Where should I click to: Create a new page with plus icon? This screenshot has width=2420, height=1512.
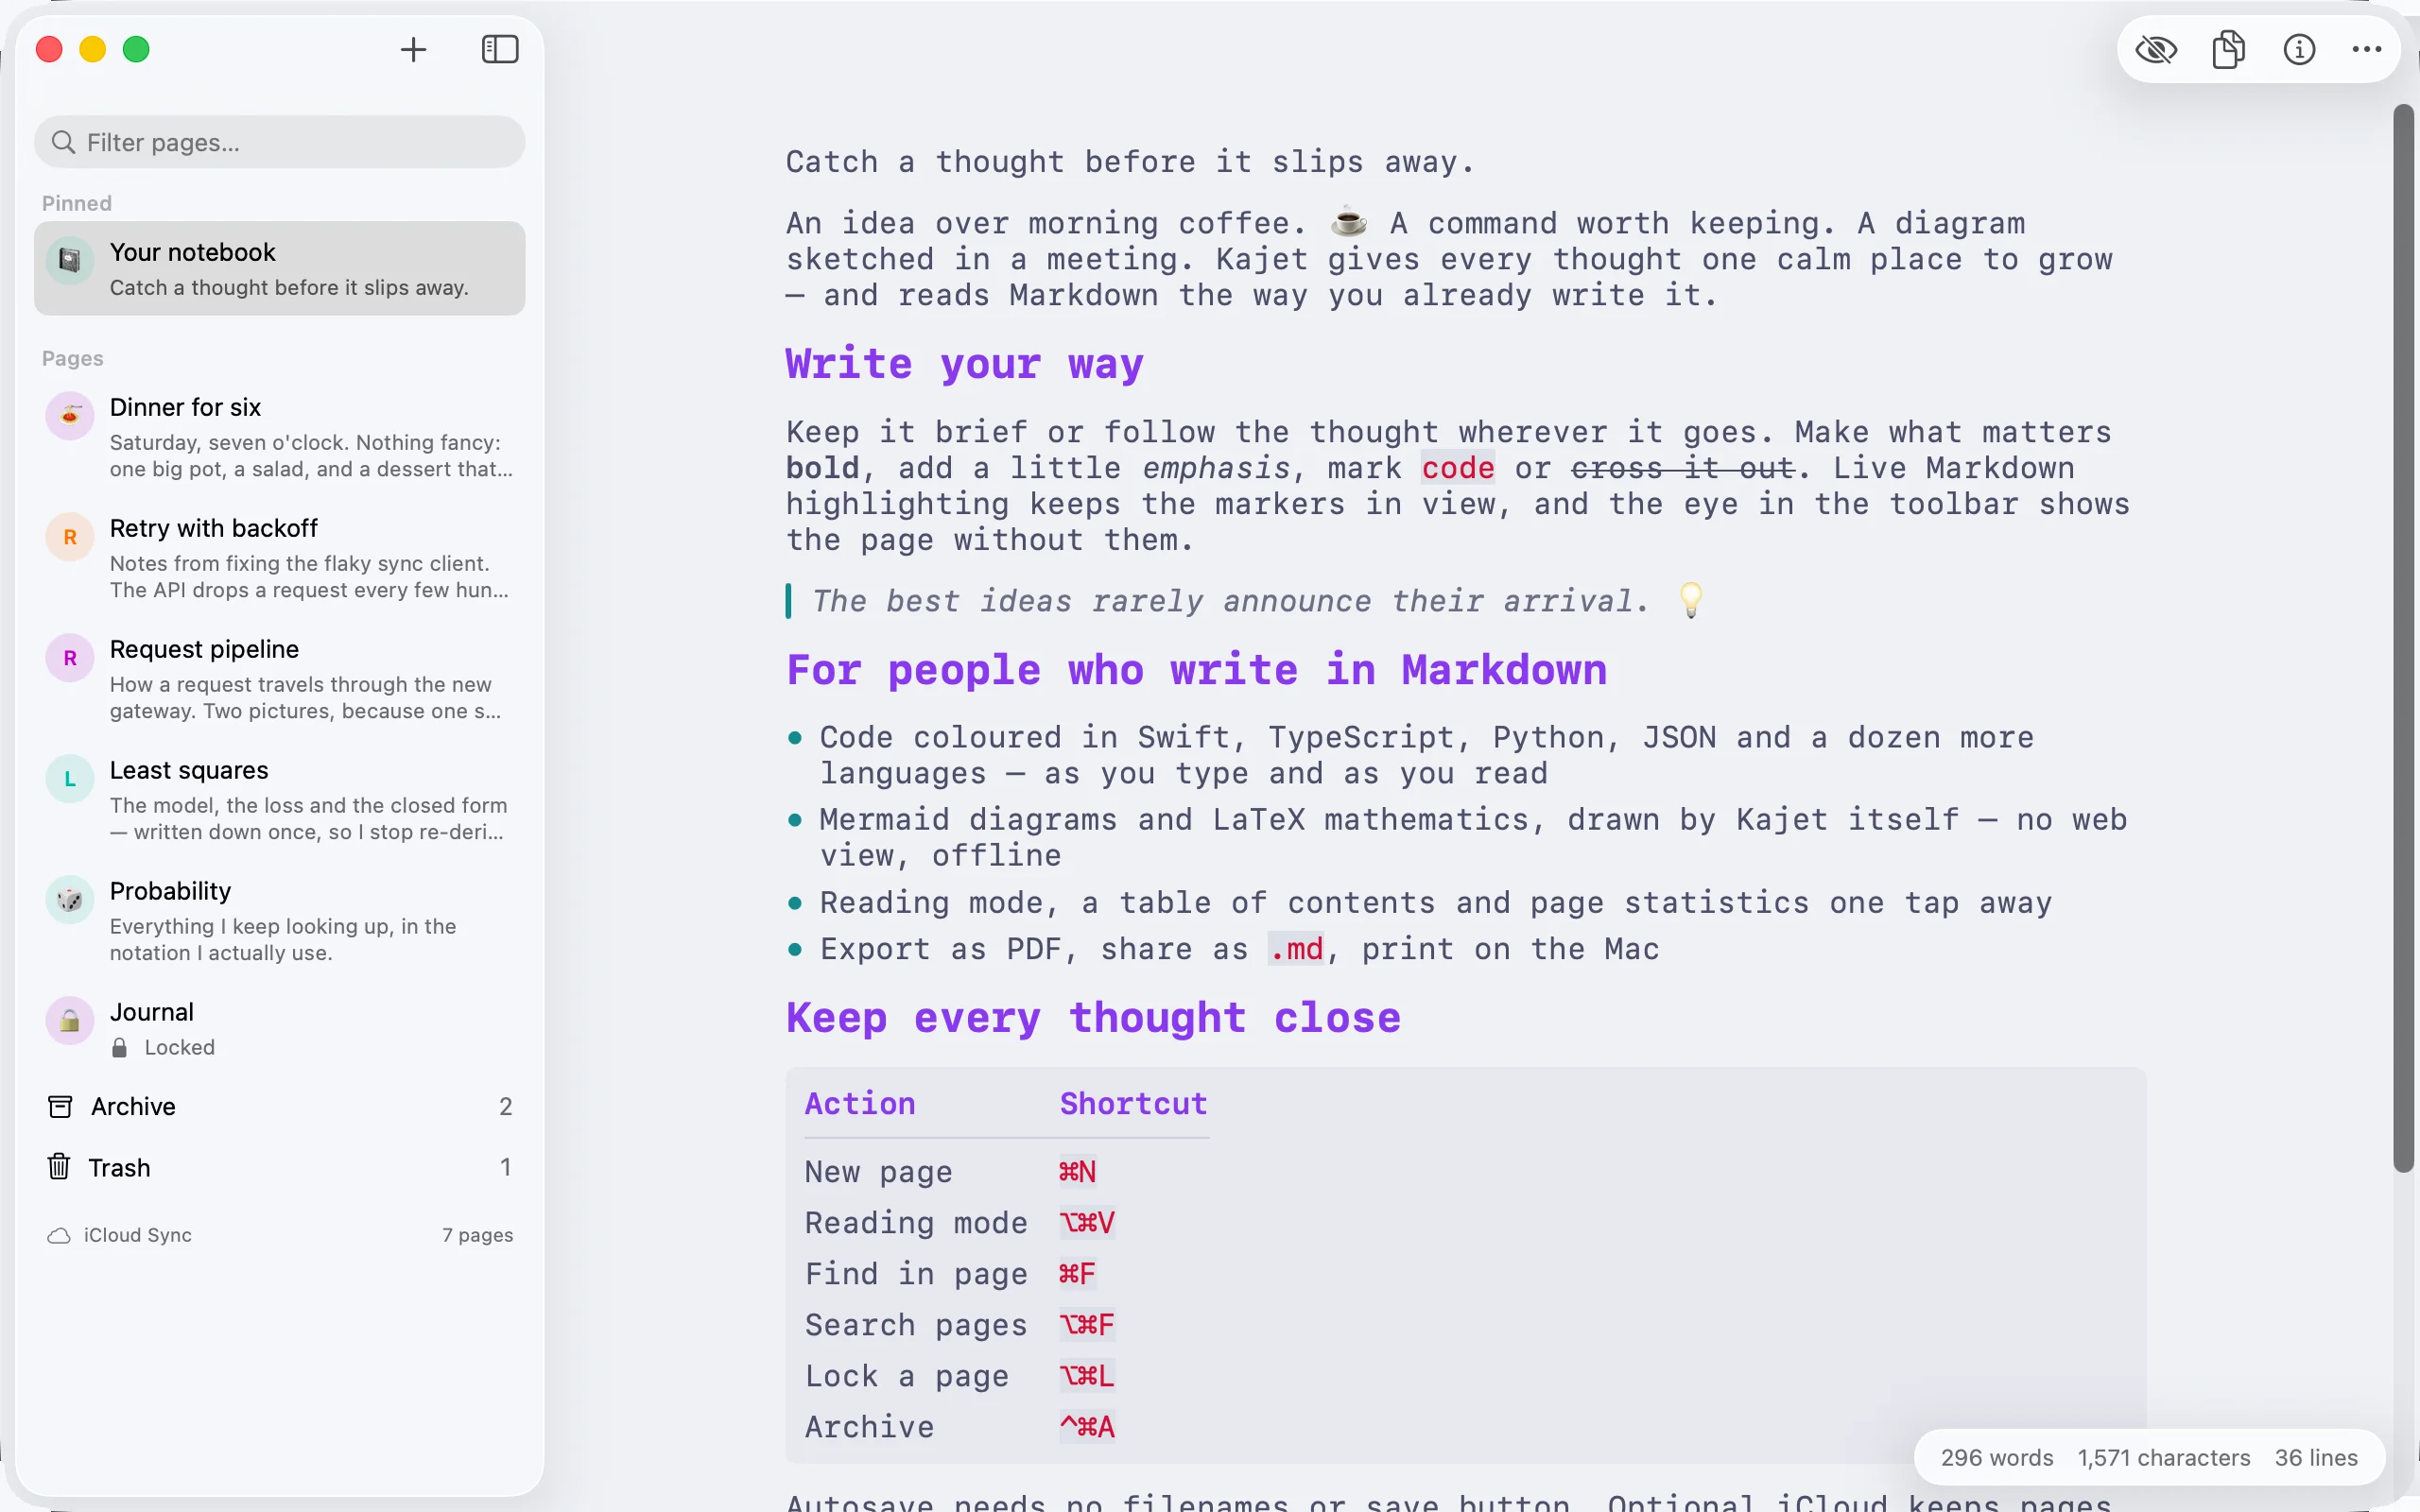click(x=413, y=49)
